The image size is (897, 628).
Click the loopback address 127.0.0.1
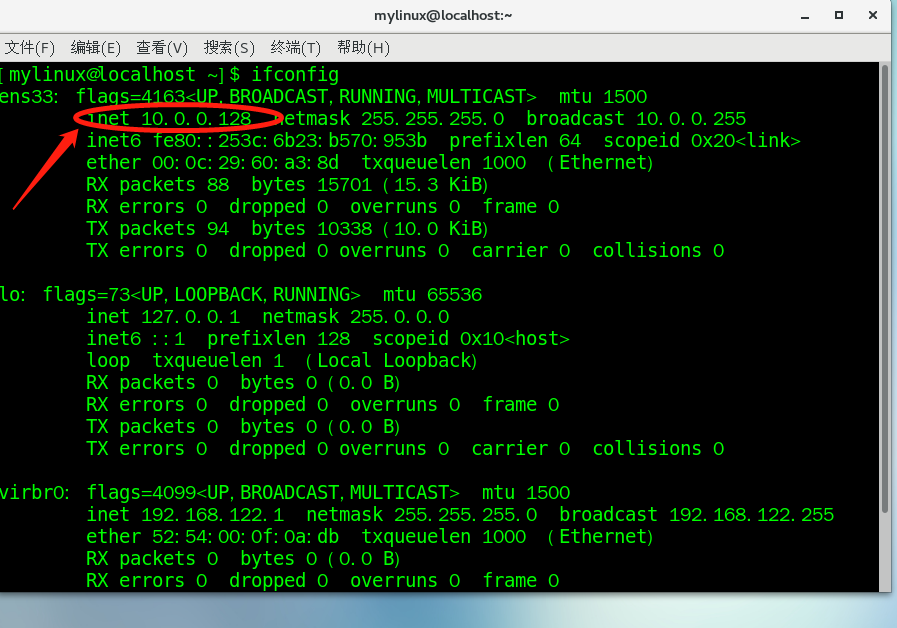(190, 316)
